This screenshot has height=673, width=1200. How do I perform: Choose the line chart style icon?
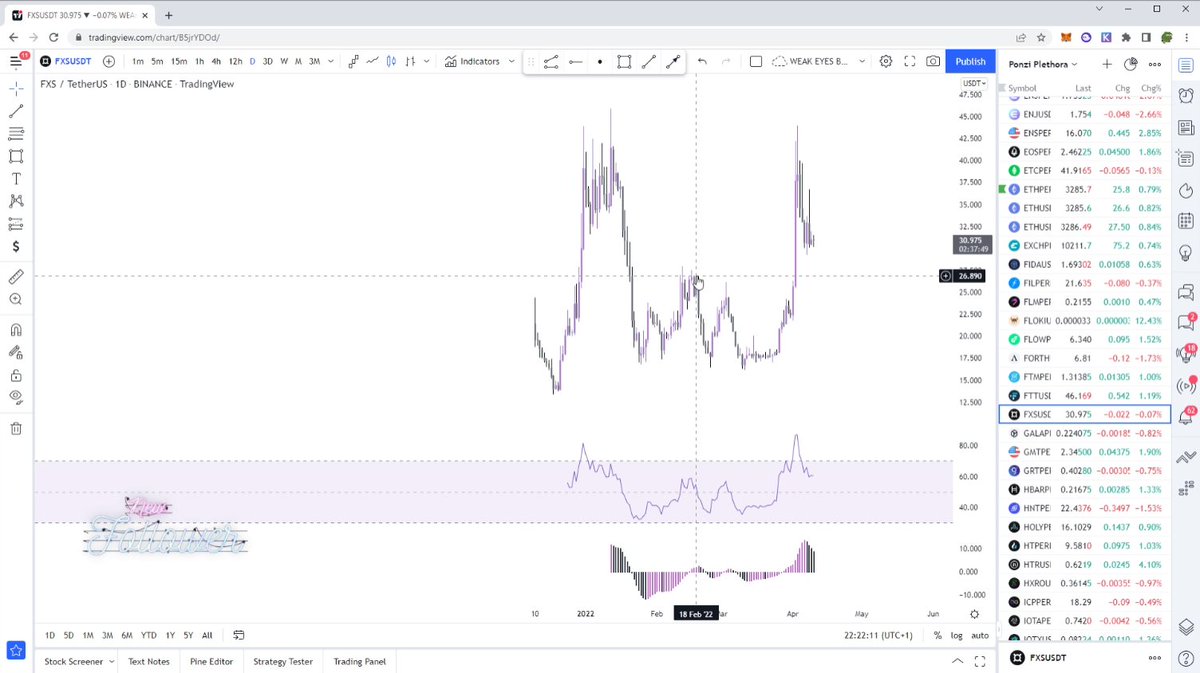tap(372, 62)
